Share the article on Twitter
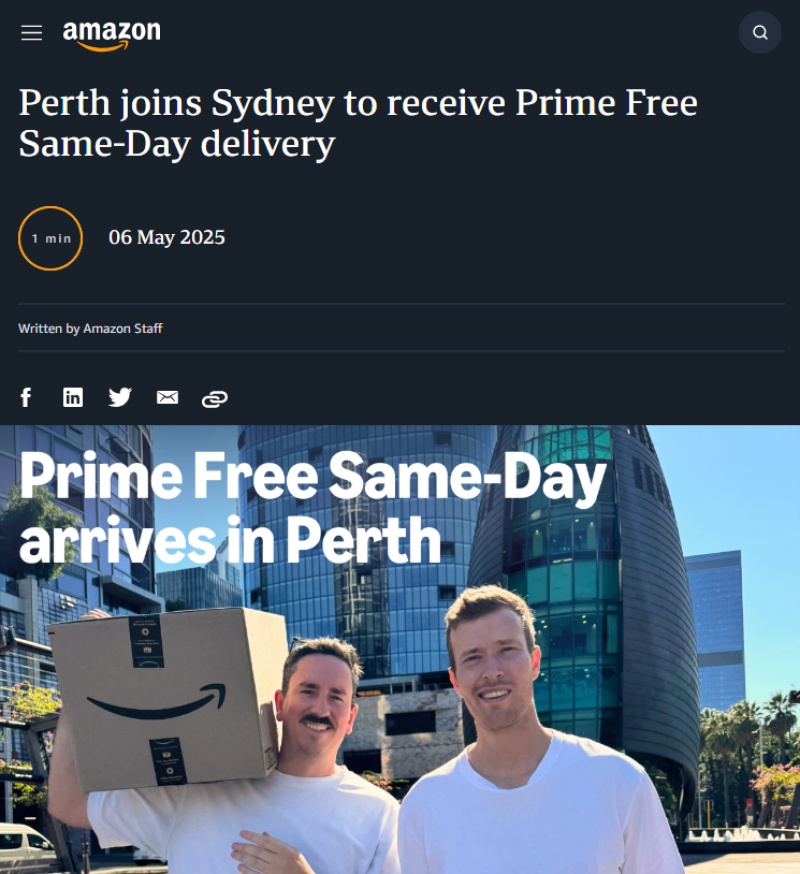Screen dimensions: 800x874 (x=120, y=397)
